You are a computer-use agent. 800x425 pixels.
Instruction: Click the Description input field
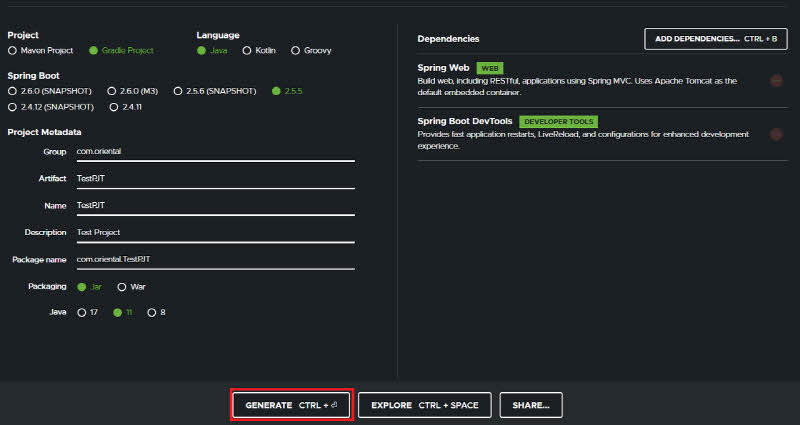[x=215, y=233]
